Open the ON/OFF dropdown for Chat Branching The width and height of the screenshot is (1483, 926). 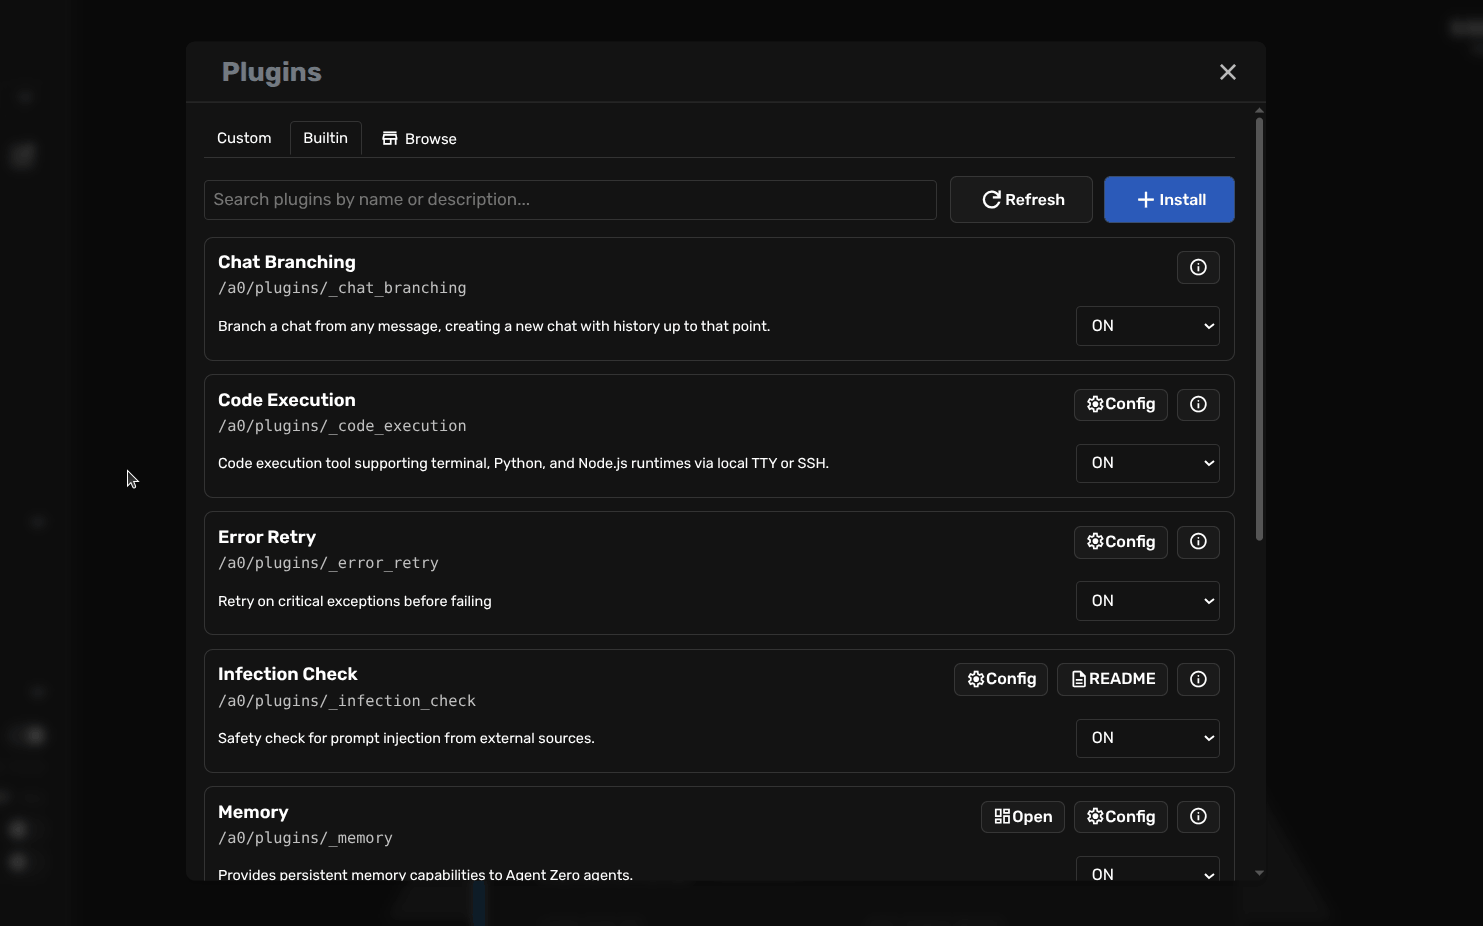pos(1147,326)
